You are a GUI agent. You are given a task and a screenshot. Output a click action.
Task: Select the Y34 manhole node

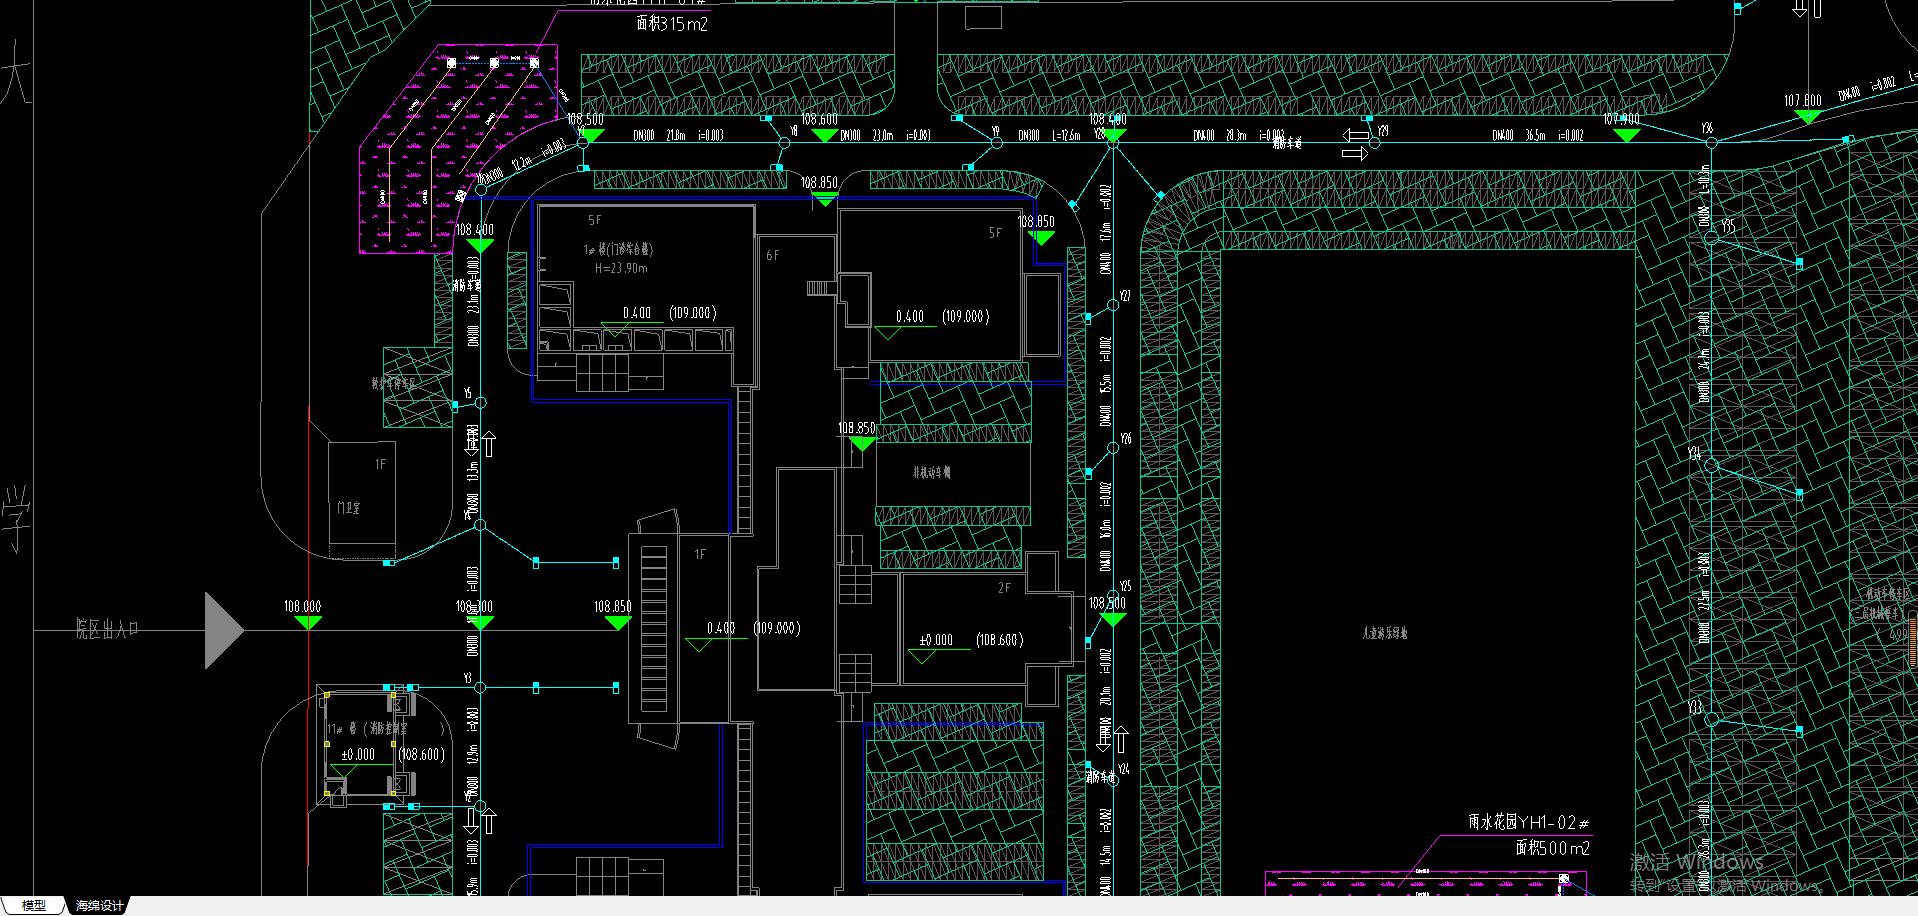pos(1711,466)
